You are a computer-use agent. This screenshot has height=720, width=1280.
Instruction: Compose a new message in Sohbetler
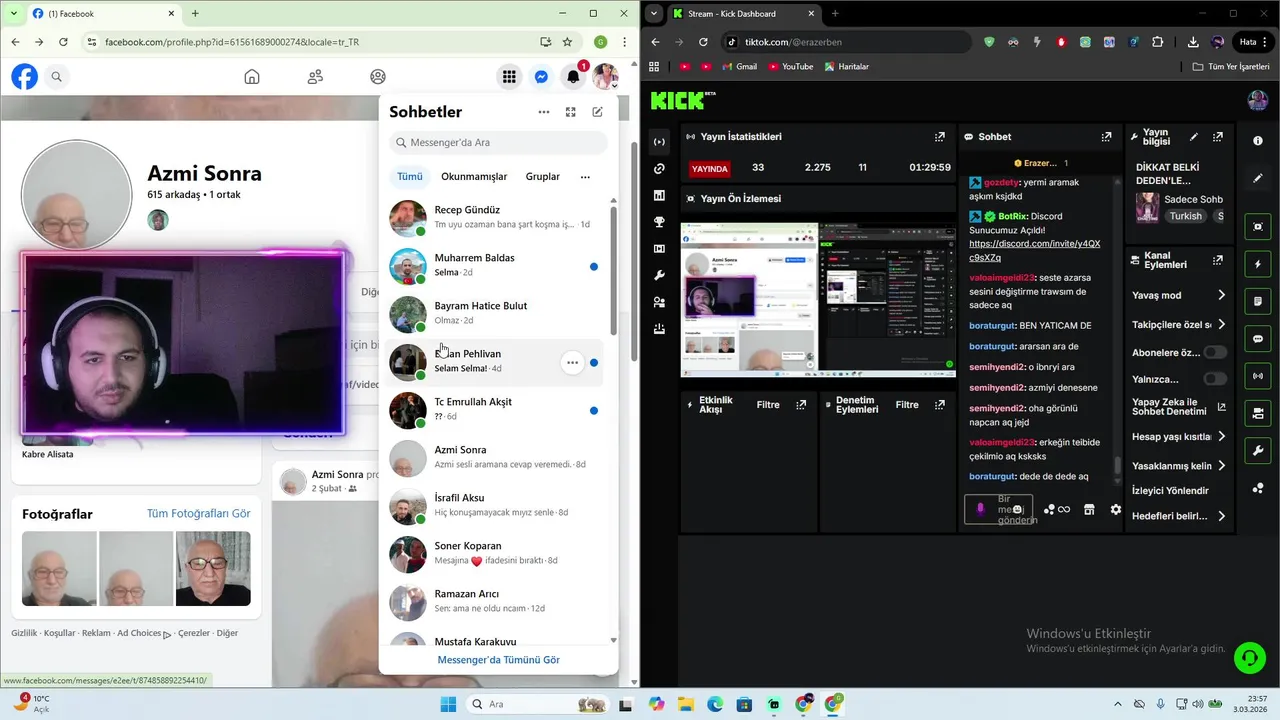pyautogui.click(x=597, y=112)
